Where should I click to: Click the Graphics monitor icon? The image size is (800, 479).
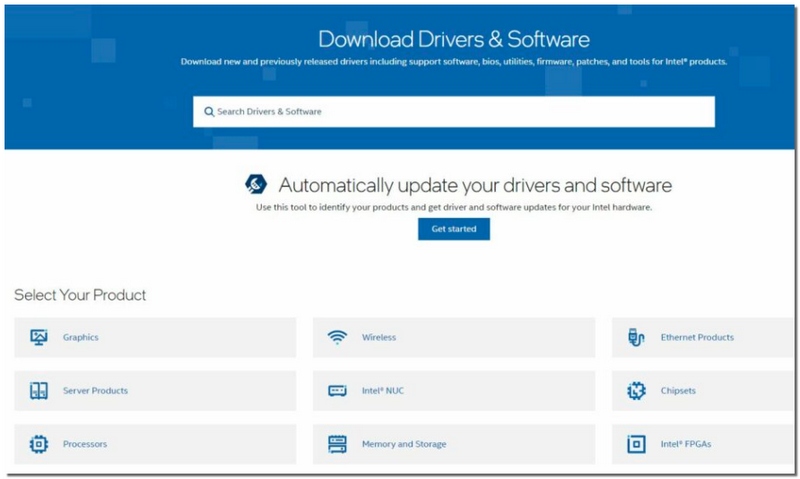39,337
